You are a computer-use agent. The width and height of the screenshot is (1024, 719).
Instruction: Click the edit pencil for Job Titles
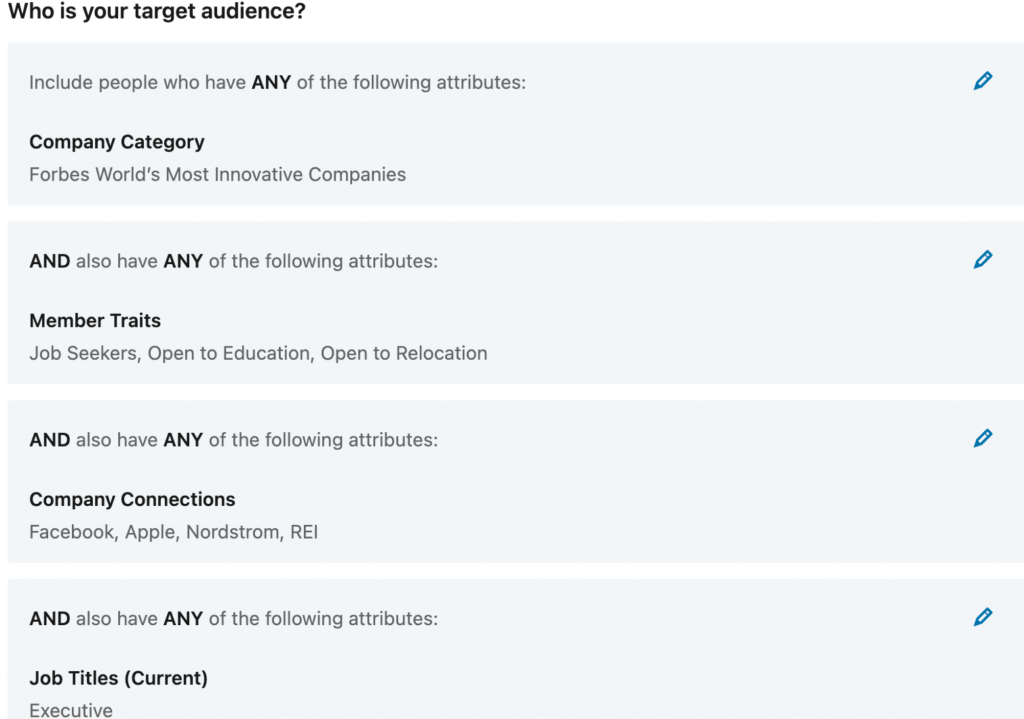(x=983, y=617)
